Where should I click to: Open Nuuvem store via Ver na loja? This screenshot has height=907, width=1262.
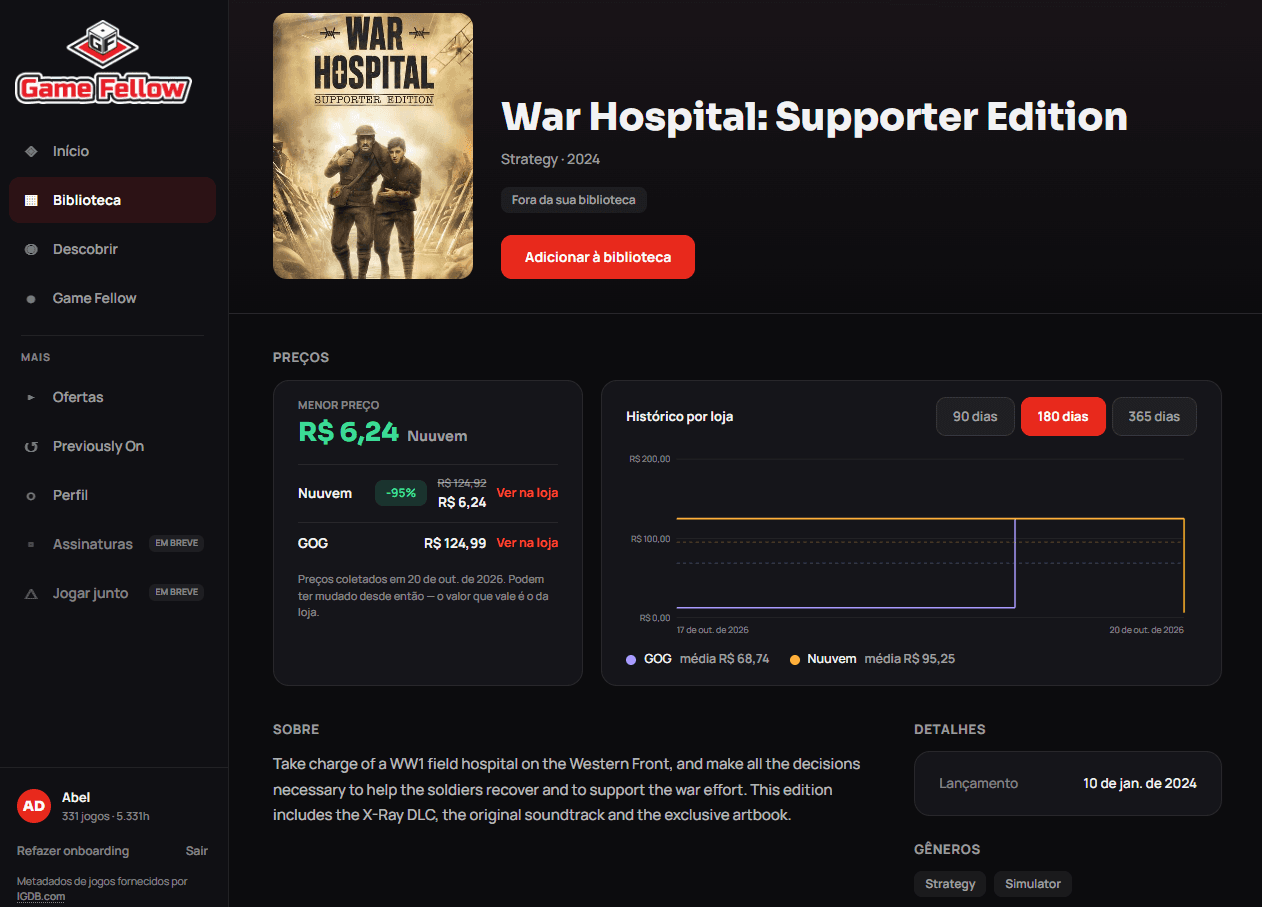point(527,492)
